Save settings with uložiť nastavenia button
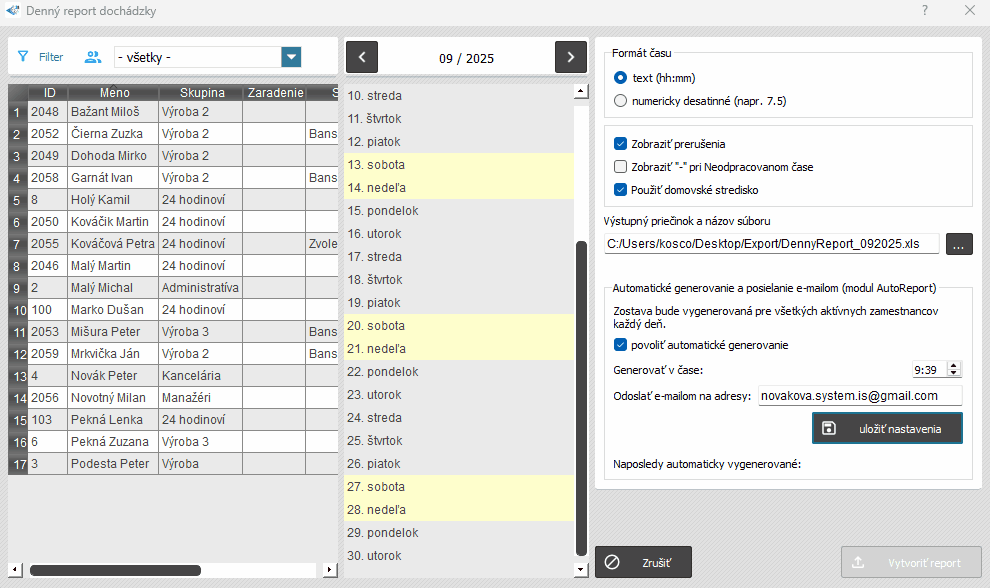Screen dimensions: 990x588 click(887, 428)
